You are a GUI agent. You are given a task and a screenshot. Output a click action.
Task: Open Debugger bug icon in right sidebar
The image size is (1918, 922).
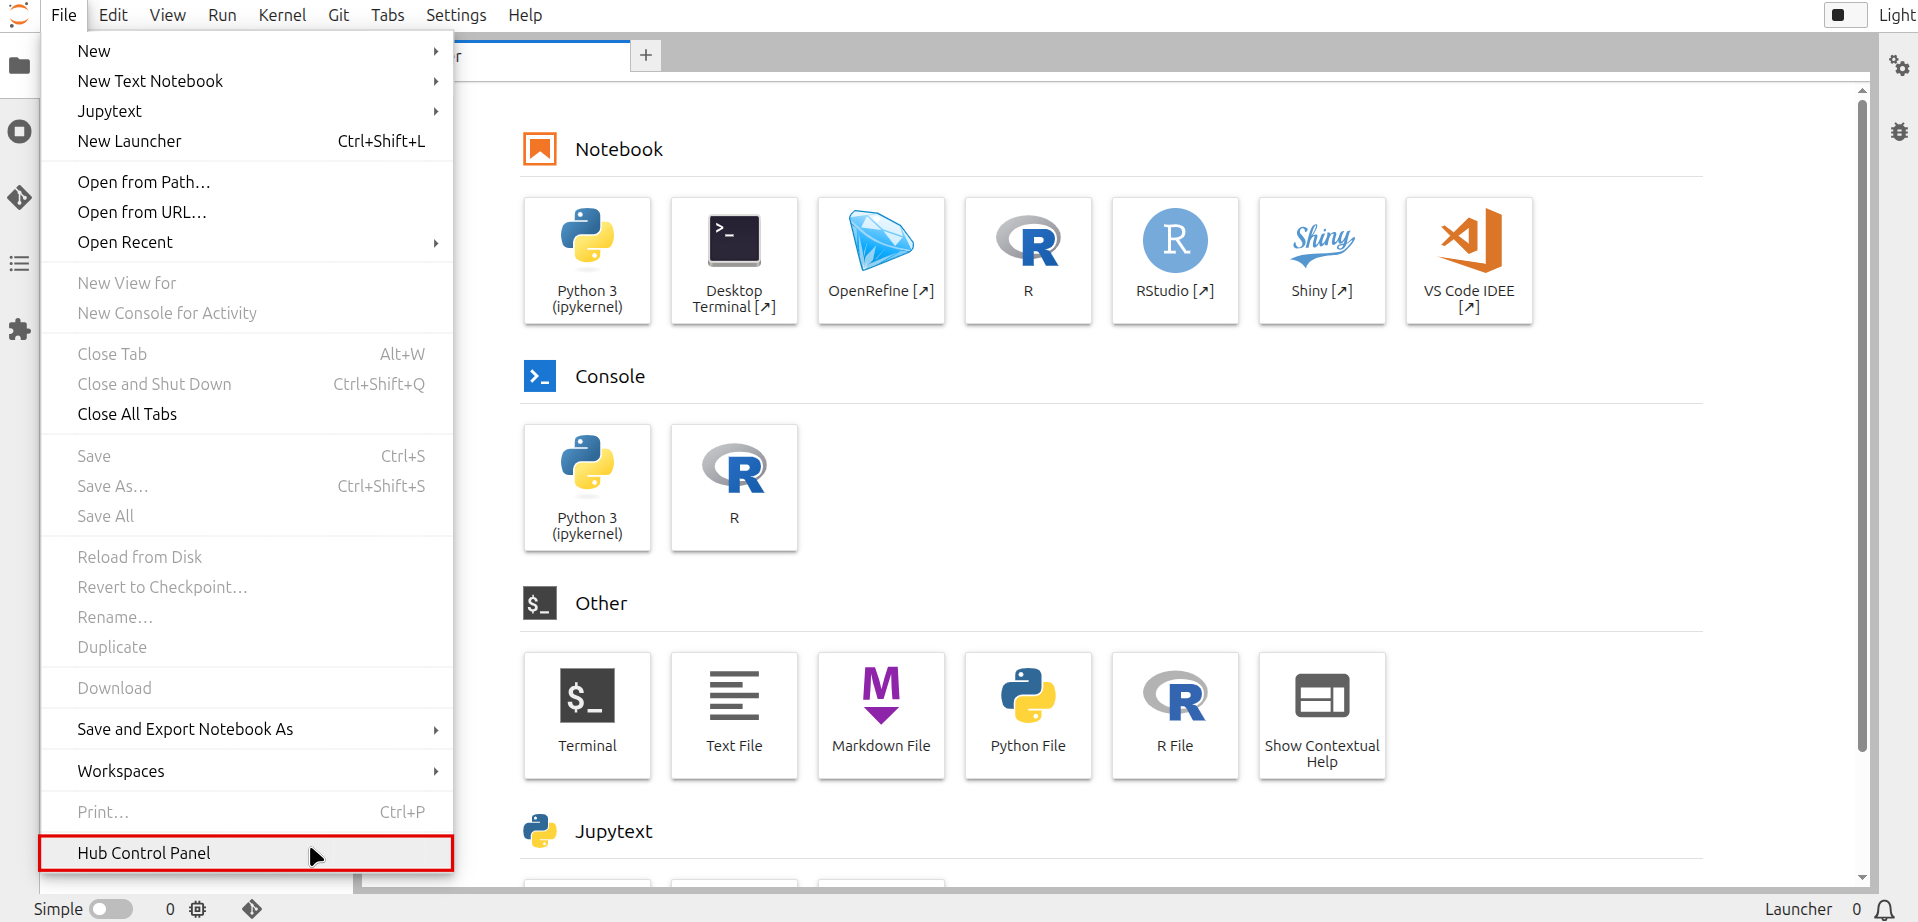tap(1899, 132)
